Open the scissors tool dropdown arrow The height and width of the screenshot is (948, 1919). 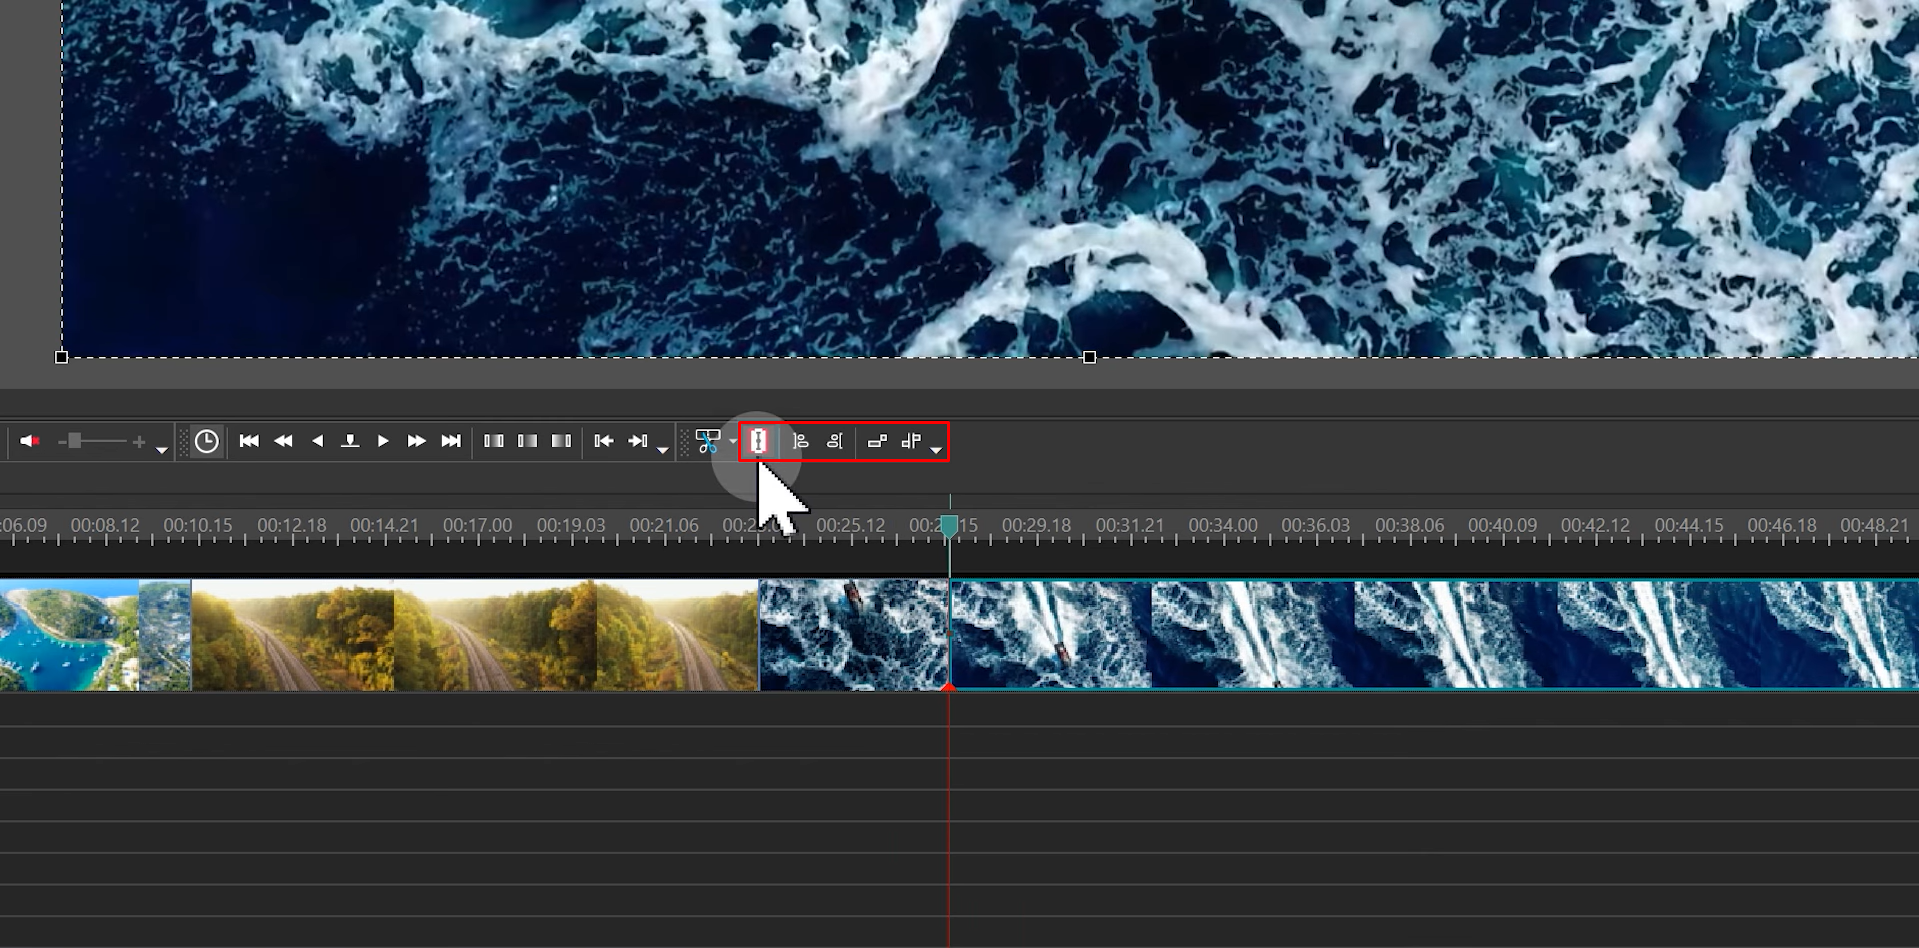(x=733, y=441)
